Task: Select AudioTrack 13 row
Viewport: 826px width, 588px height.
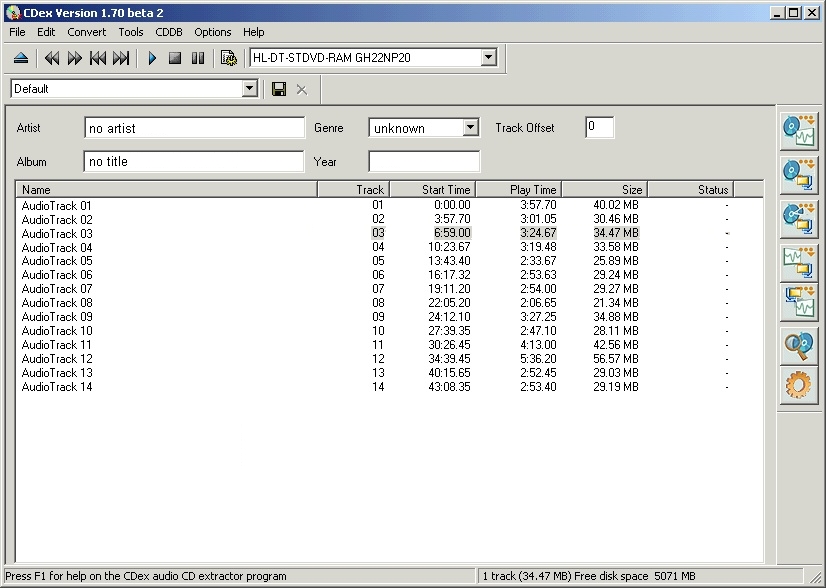Action: tap(389, 373)
